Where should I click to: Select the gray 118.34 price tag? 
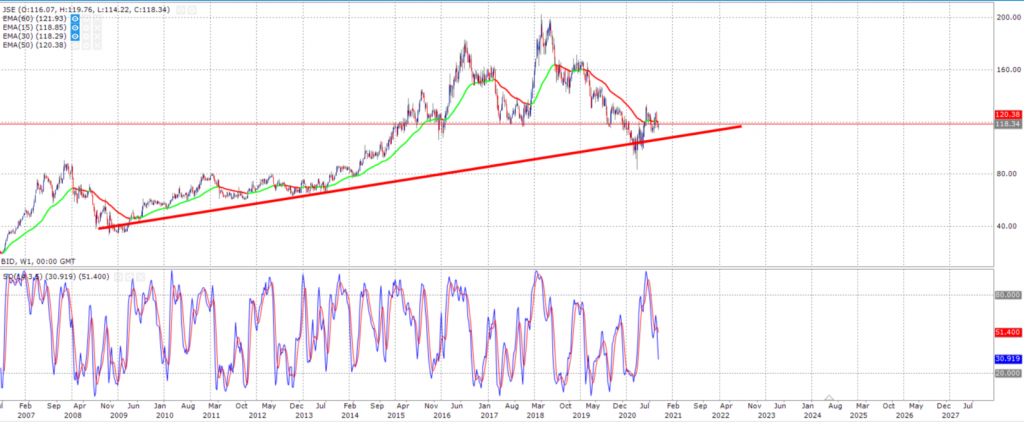pos(1006,125)
